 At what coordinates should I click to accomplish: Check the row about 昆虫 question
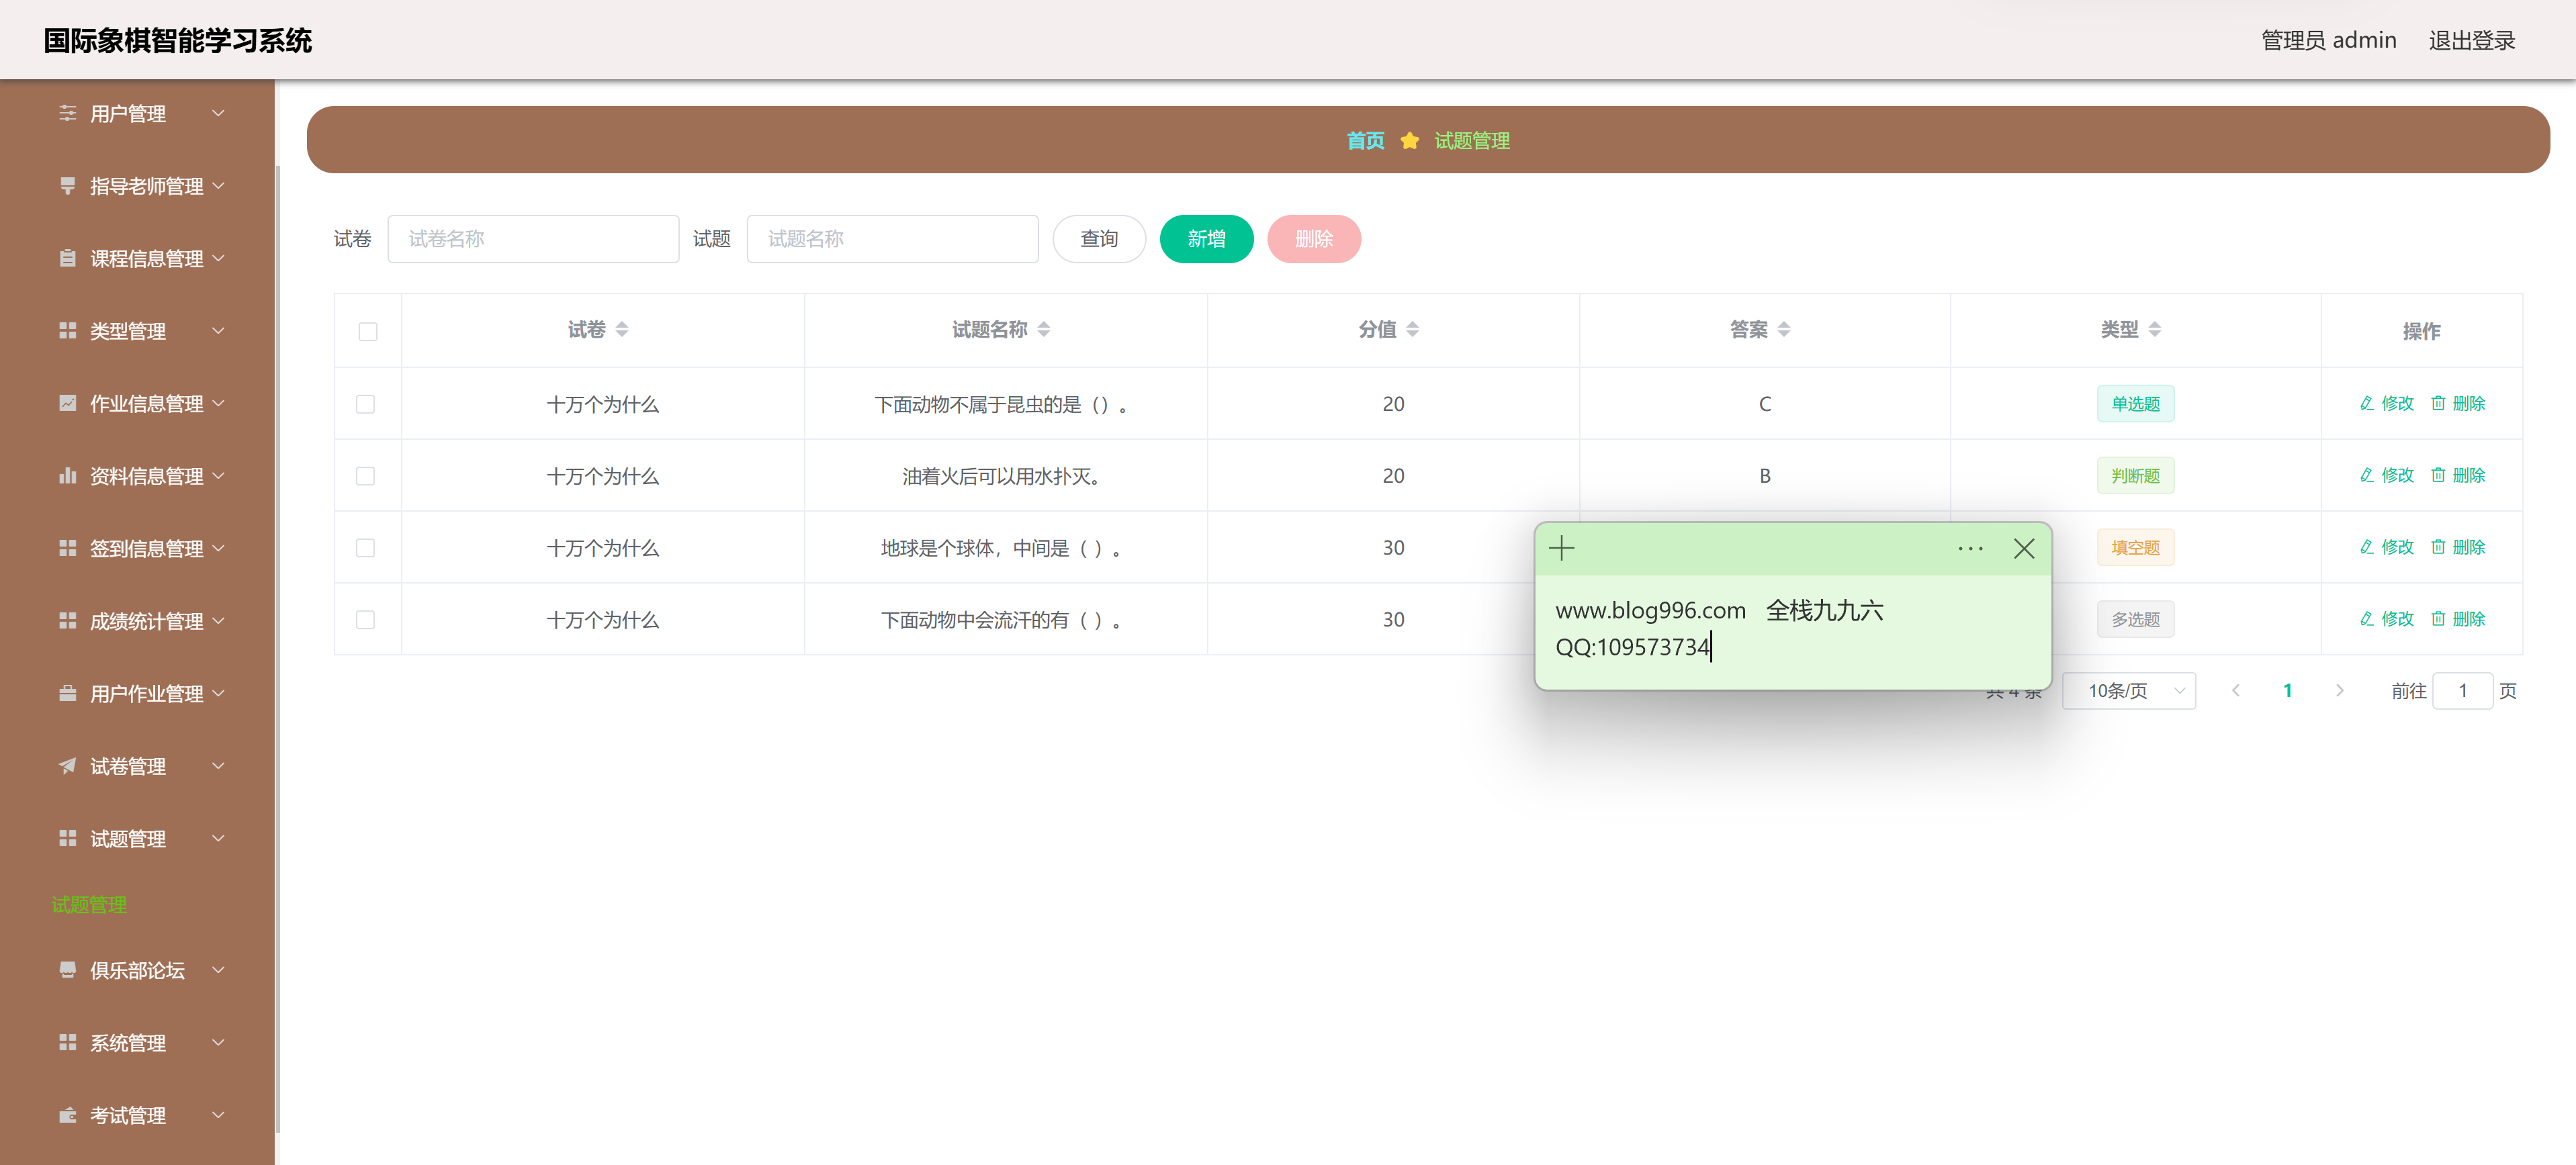click(x=365, y=404)
